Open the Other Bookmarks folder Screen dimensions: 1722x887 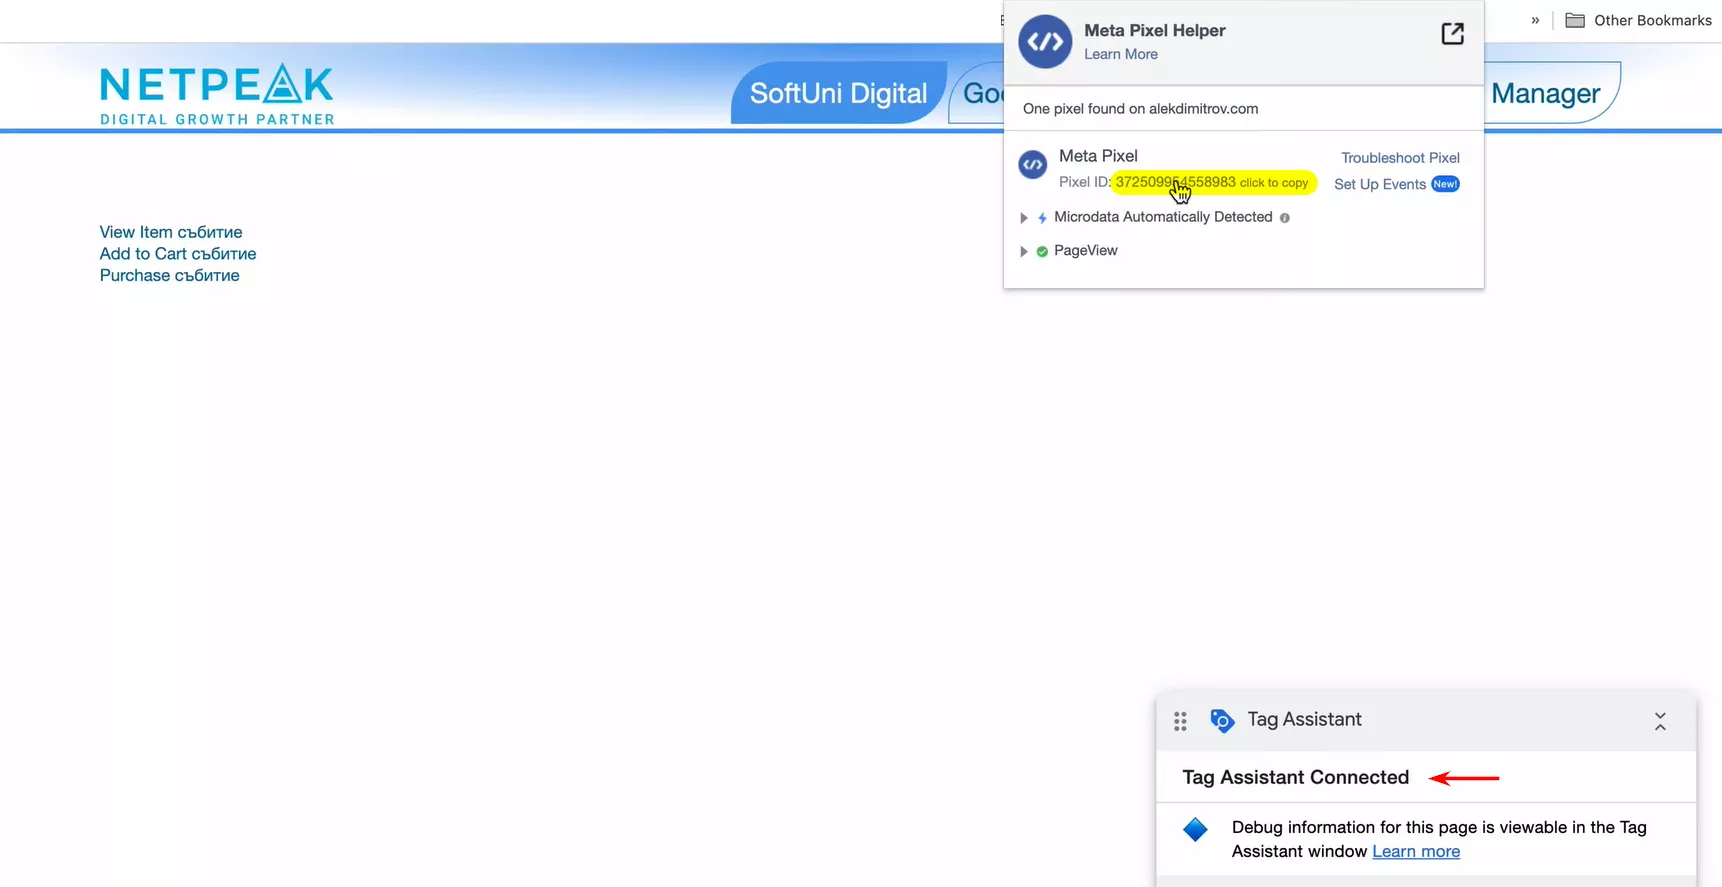(x=1638, y=20)
